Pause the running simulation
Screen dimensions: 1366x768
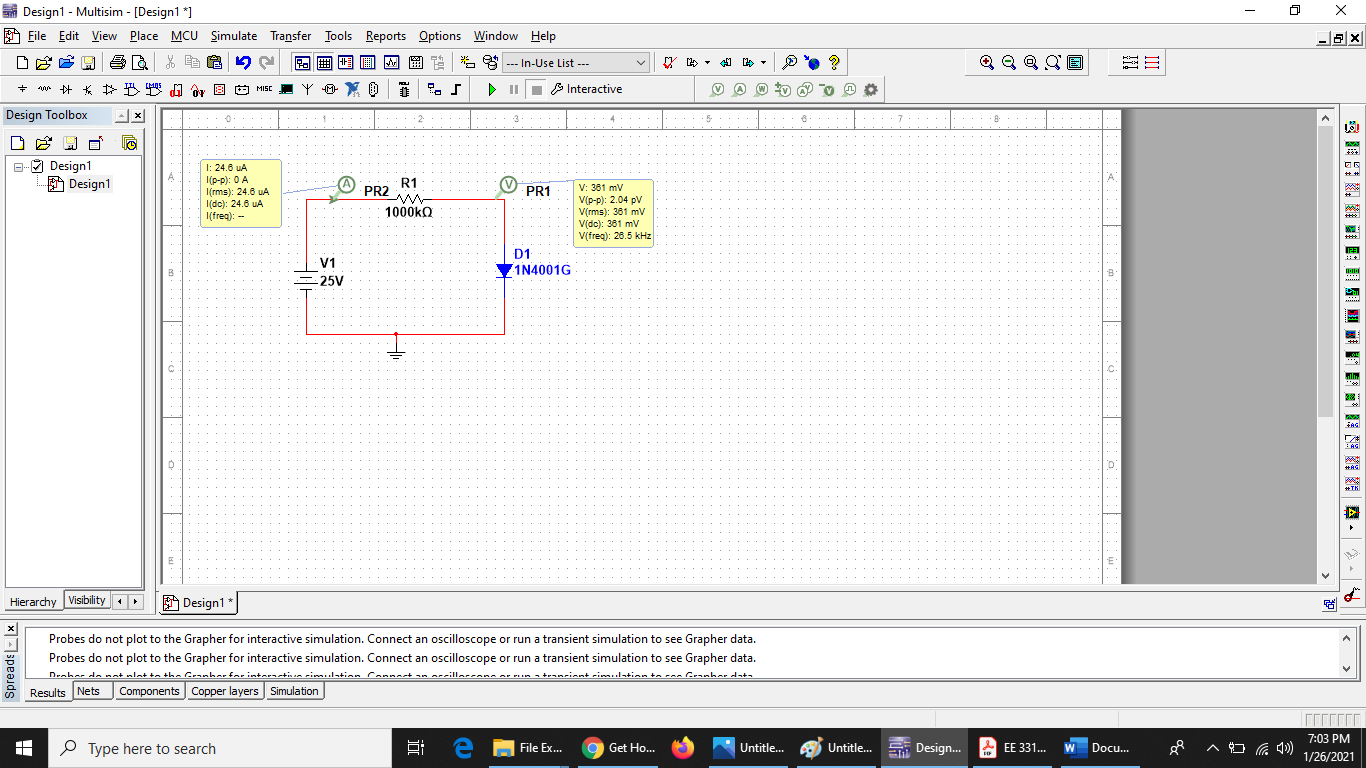click(x=512, y=89)
